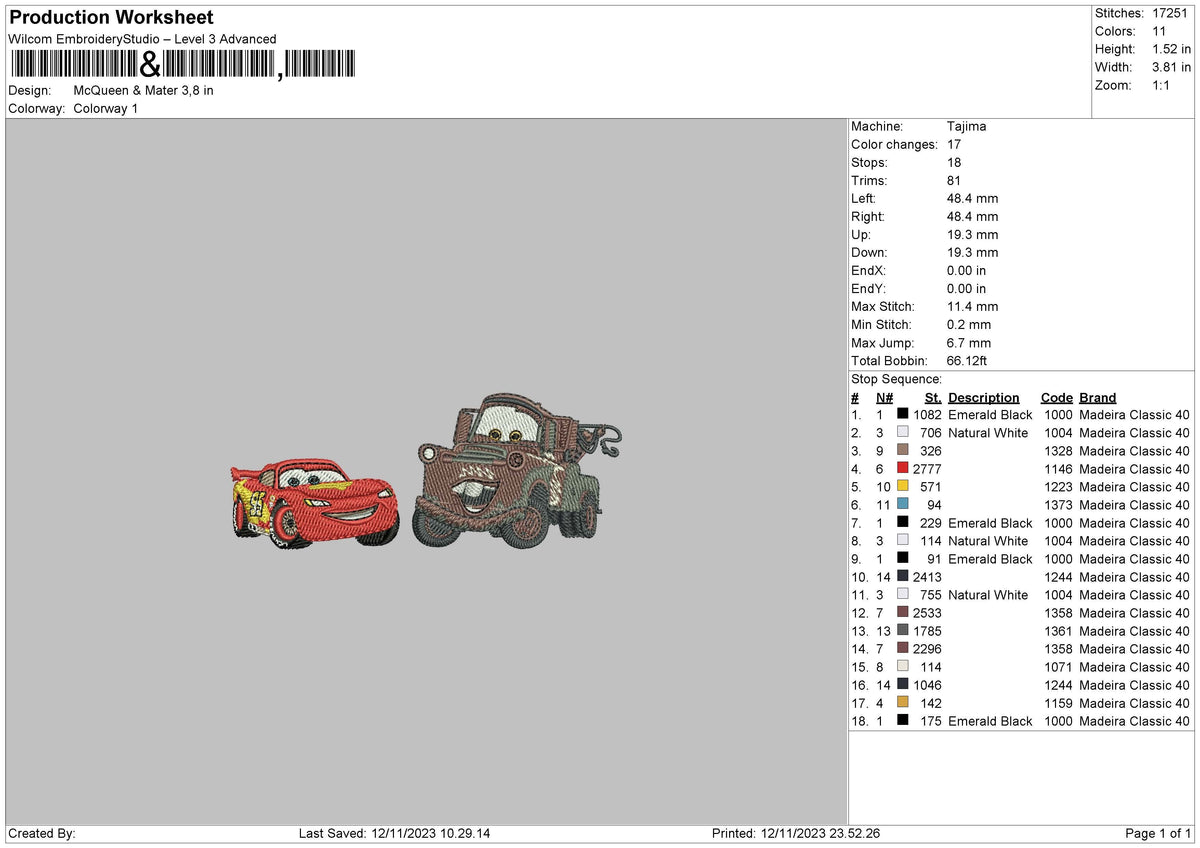Click the 'Stop Sequence:' heading
Screen dimensions: 1200x848
tap(896, 379)
